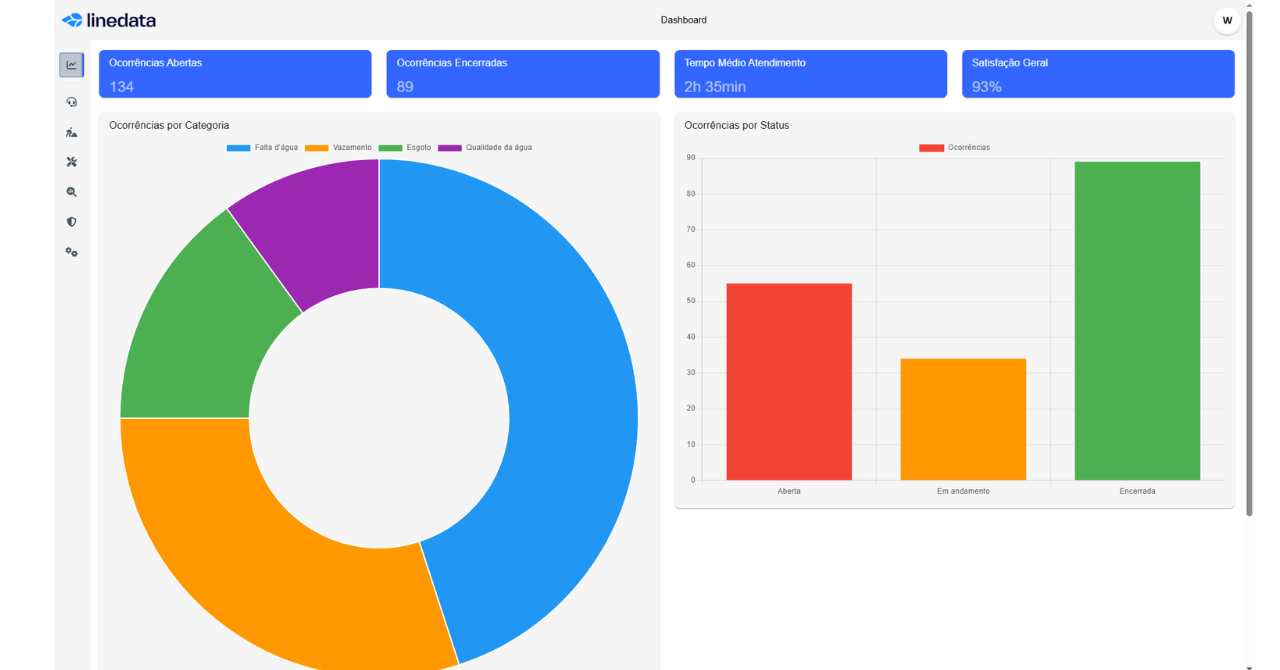The width and height of the screenshot is (1280, 670).
Task: Click the magnifier analytics icon in sidebar
Action: click(71, 192)
